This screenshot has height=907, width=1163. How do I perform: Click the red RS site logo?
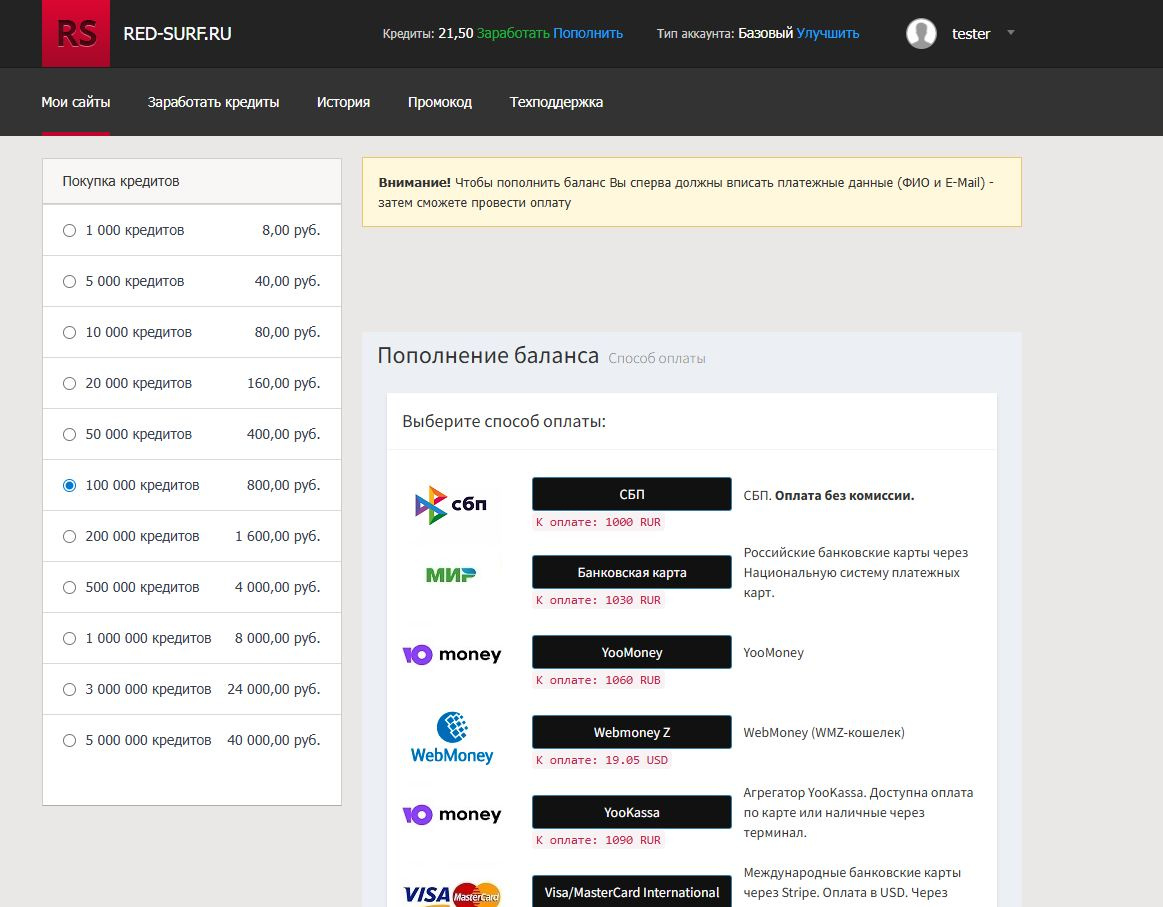coord(76,33)
